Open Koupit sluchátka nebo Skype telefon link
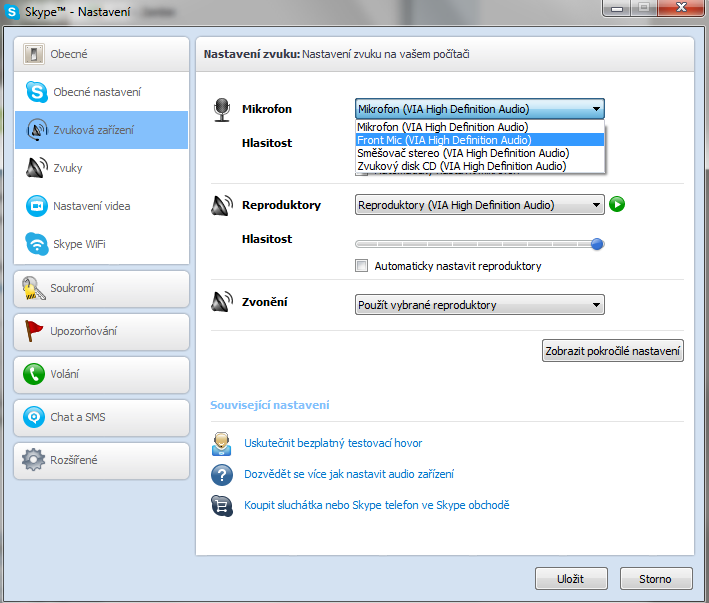 [x=377, y=505]
